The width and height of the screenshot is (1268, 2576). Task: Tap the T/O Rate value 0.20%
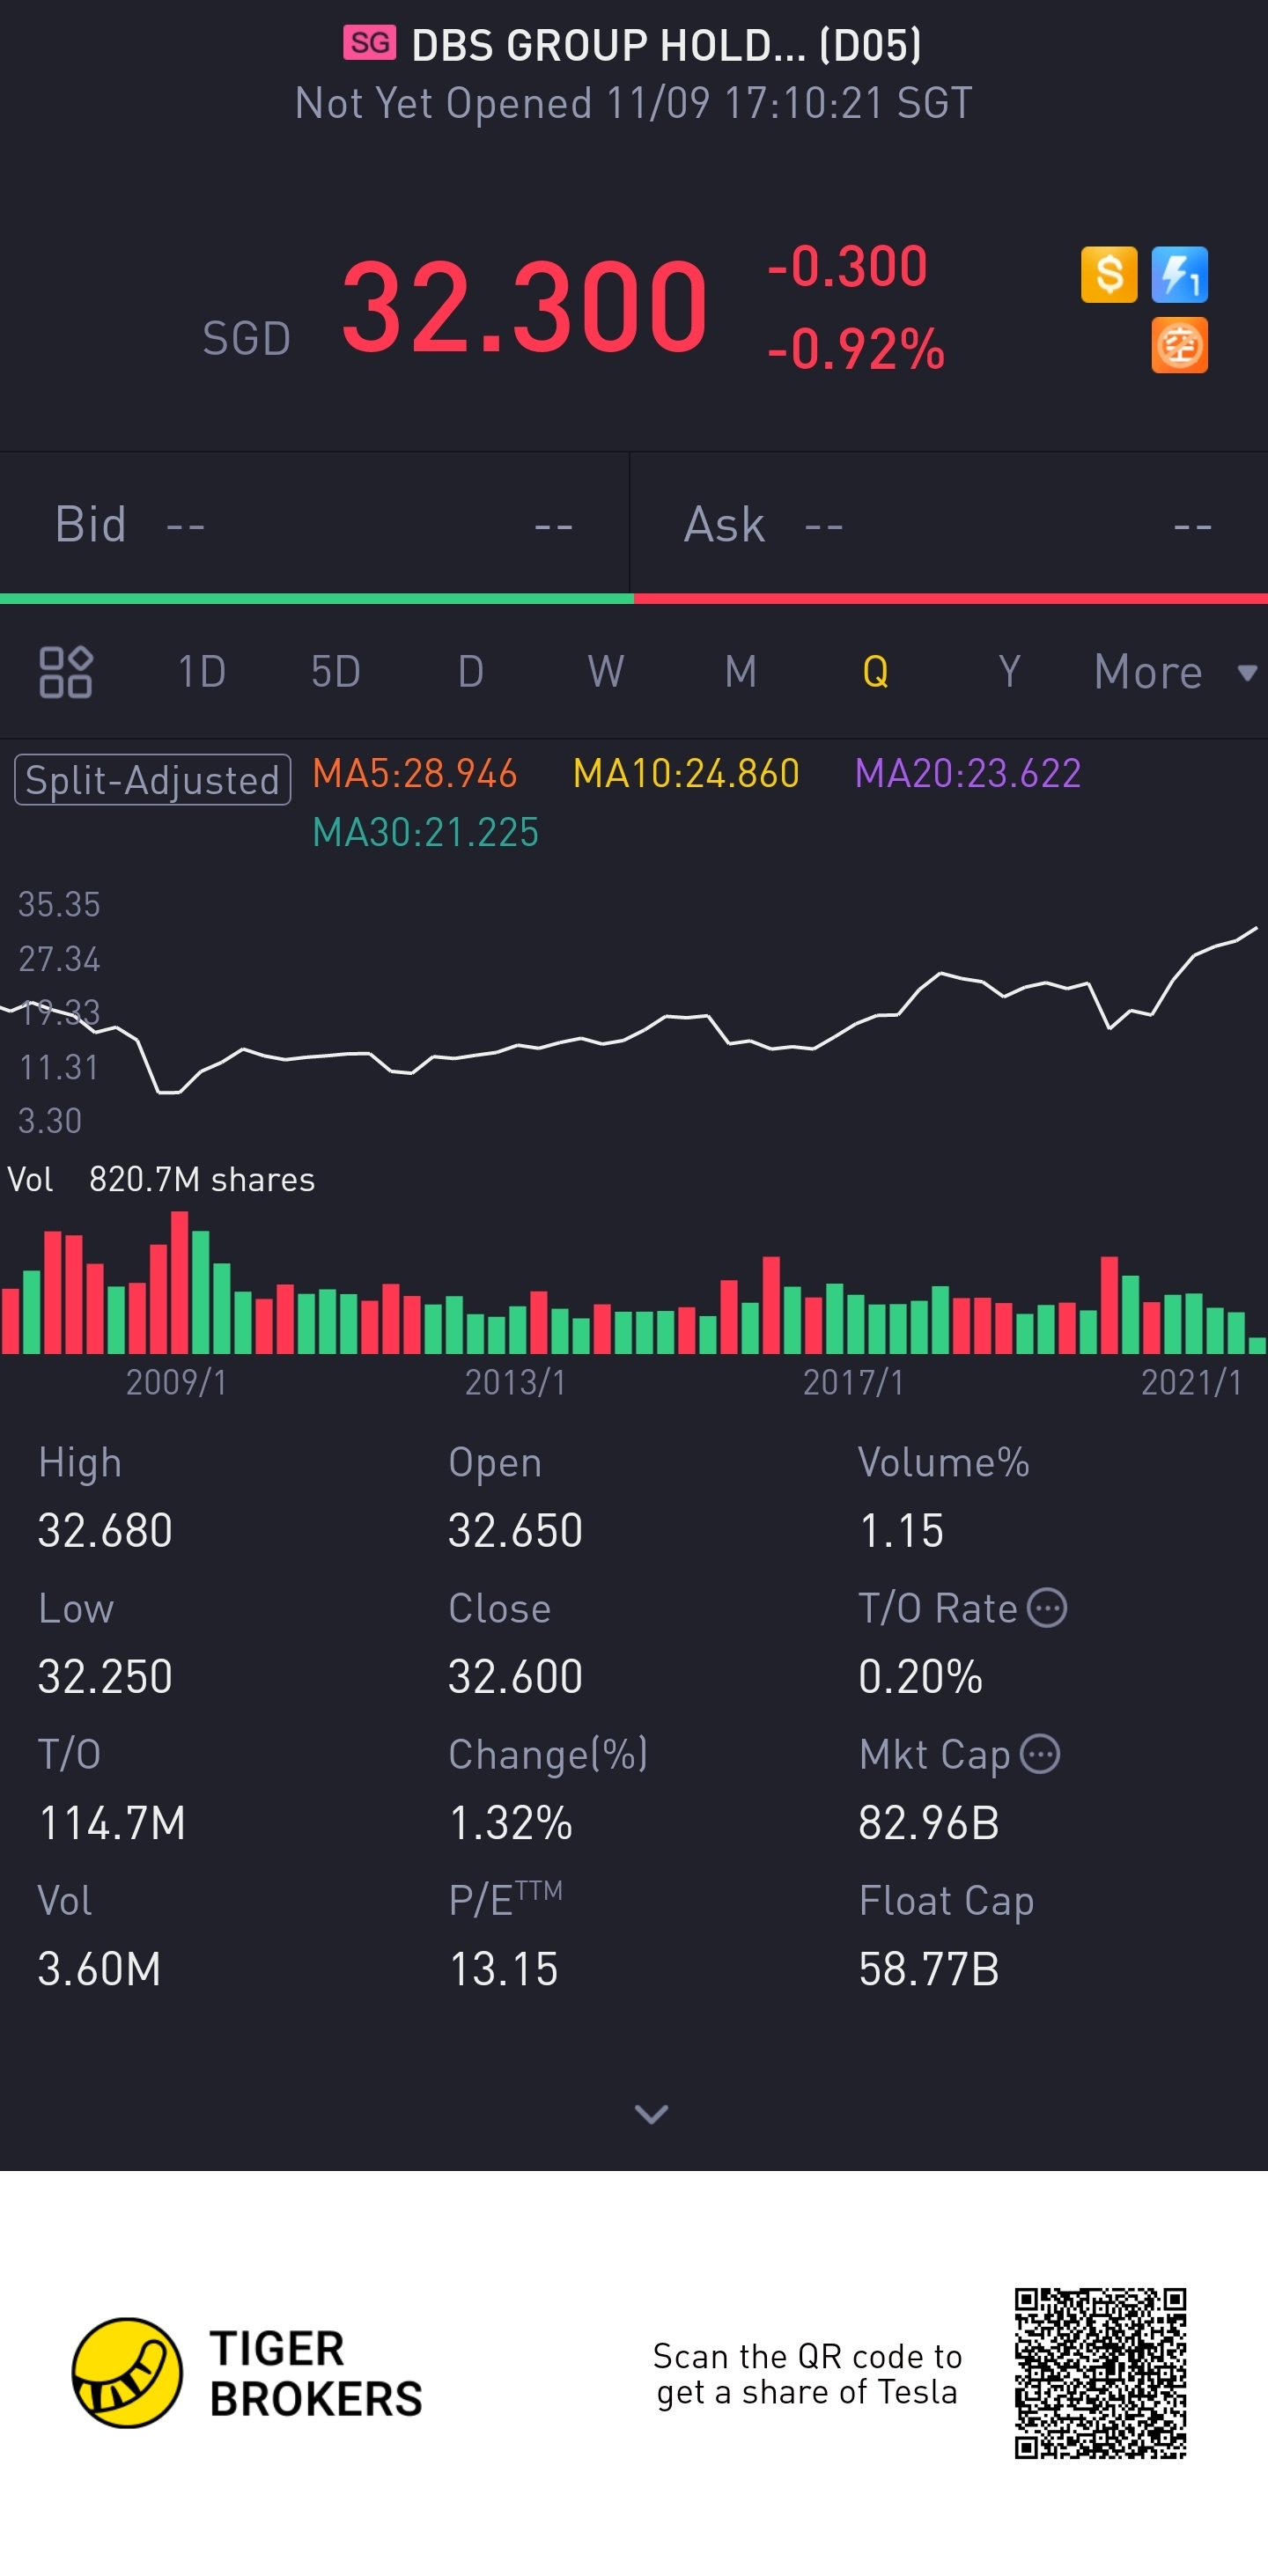(x=920, y=1676)
